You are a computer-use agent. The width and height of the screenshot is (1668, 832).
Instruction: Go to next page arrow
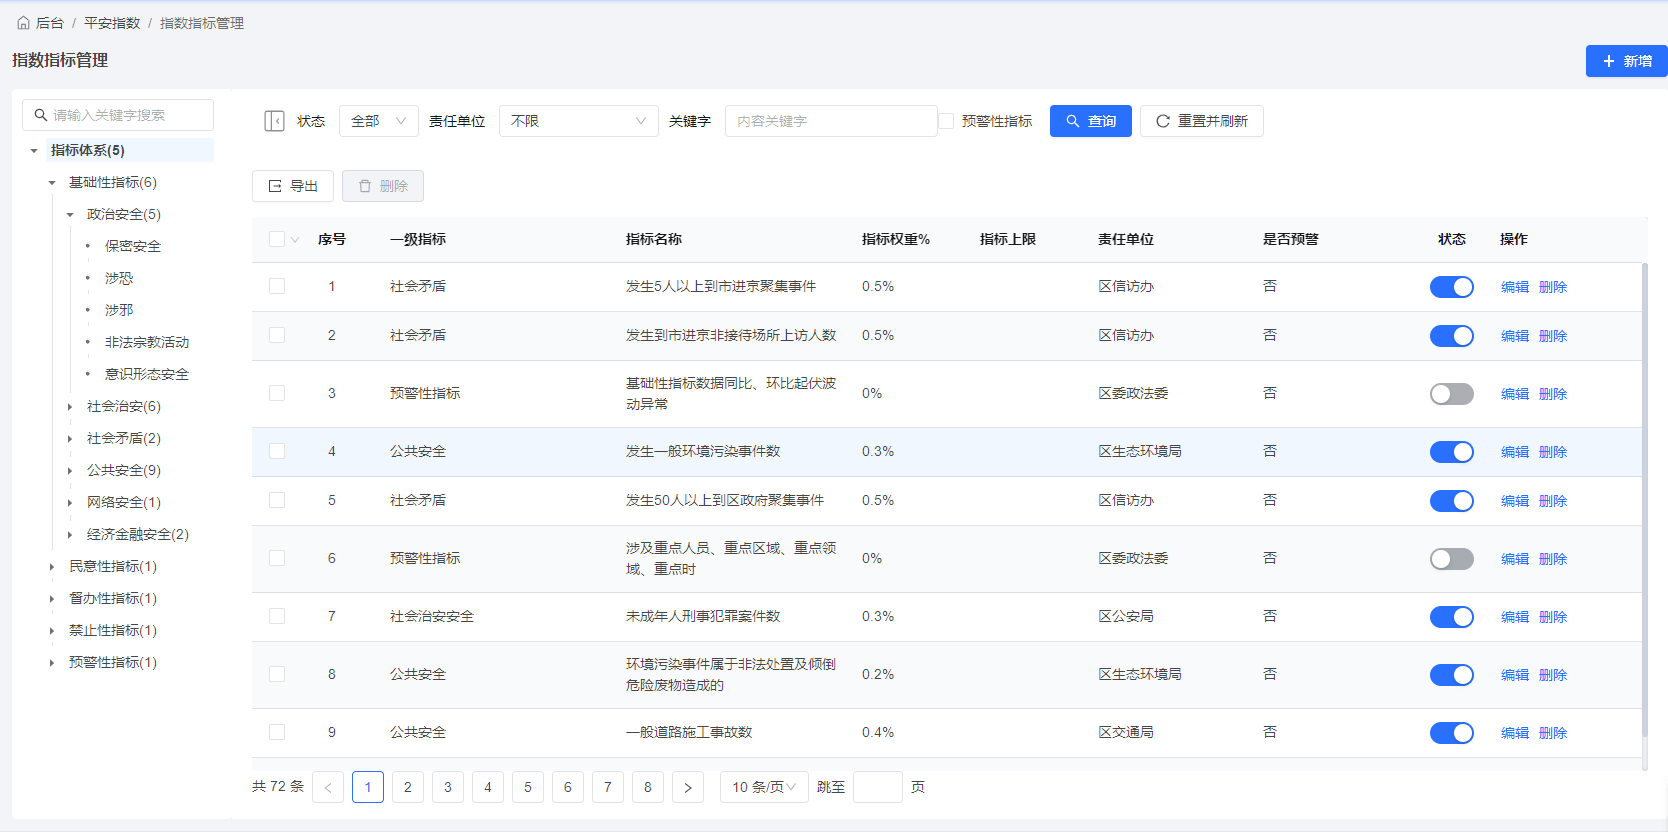688,787
